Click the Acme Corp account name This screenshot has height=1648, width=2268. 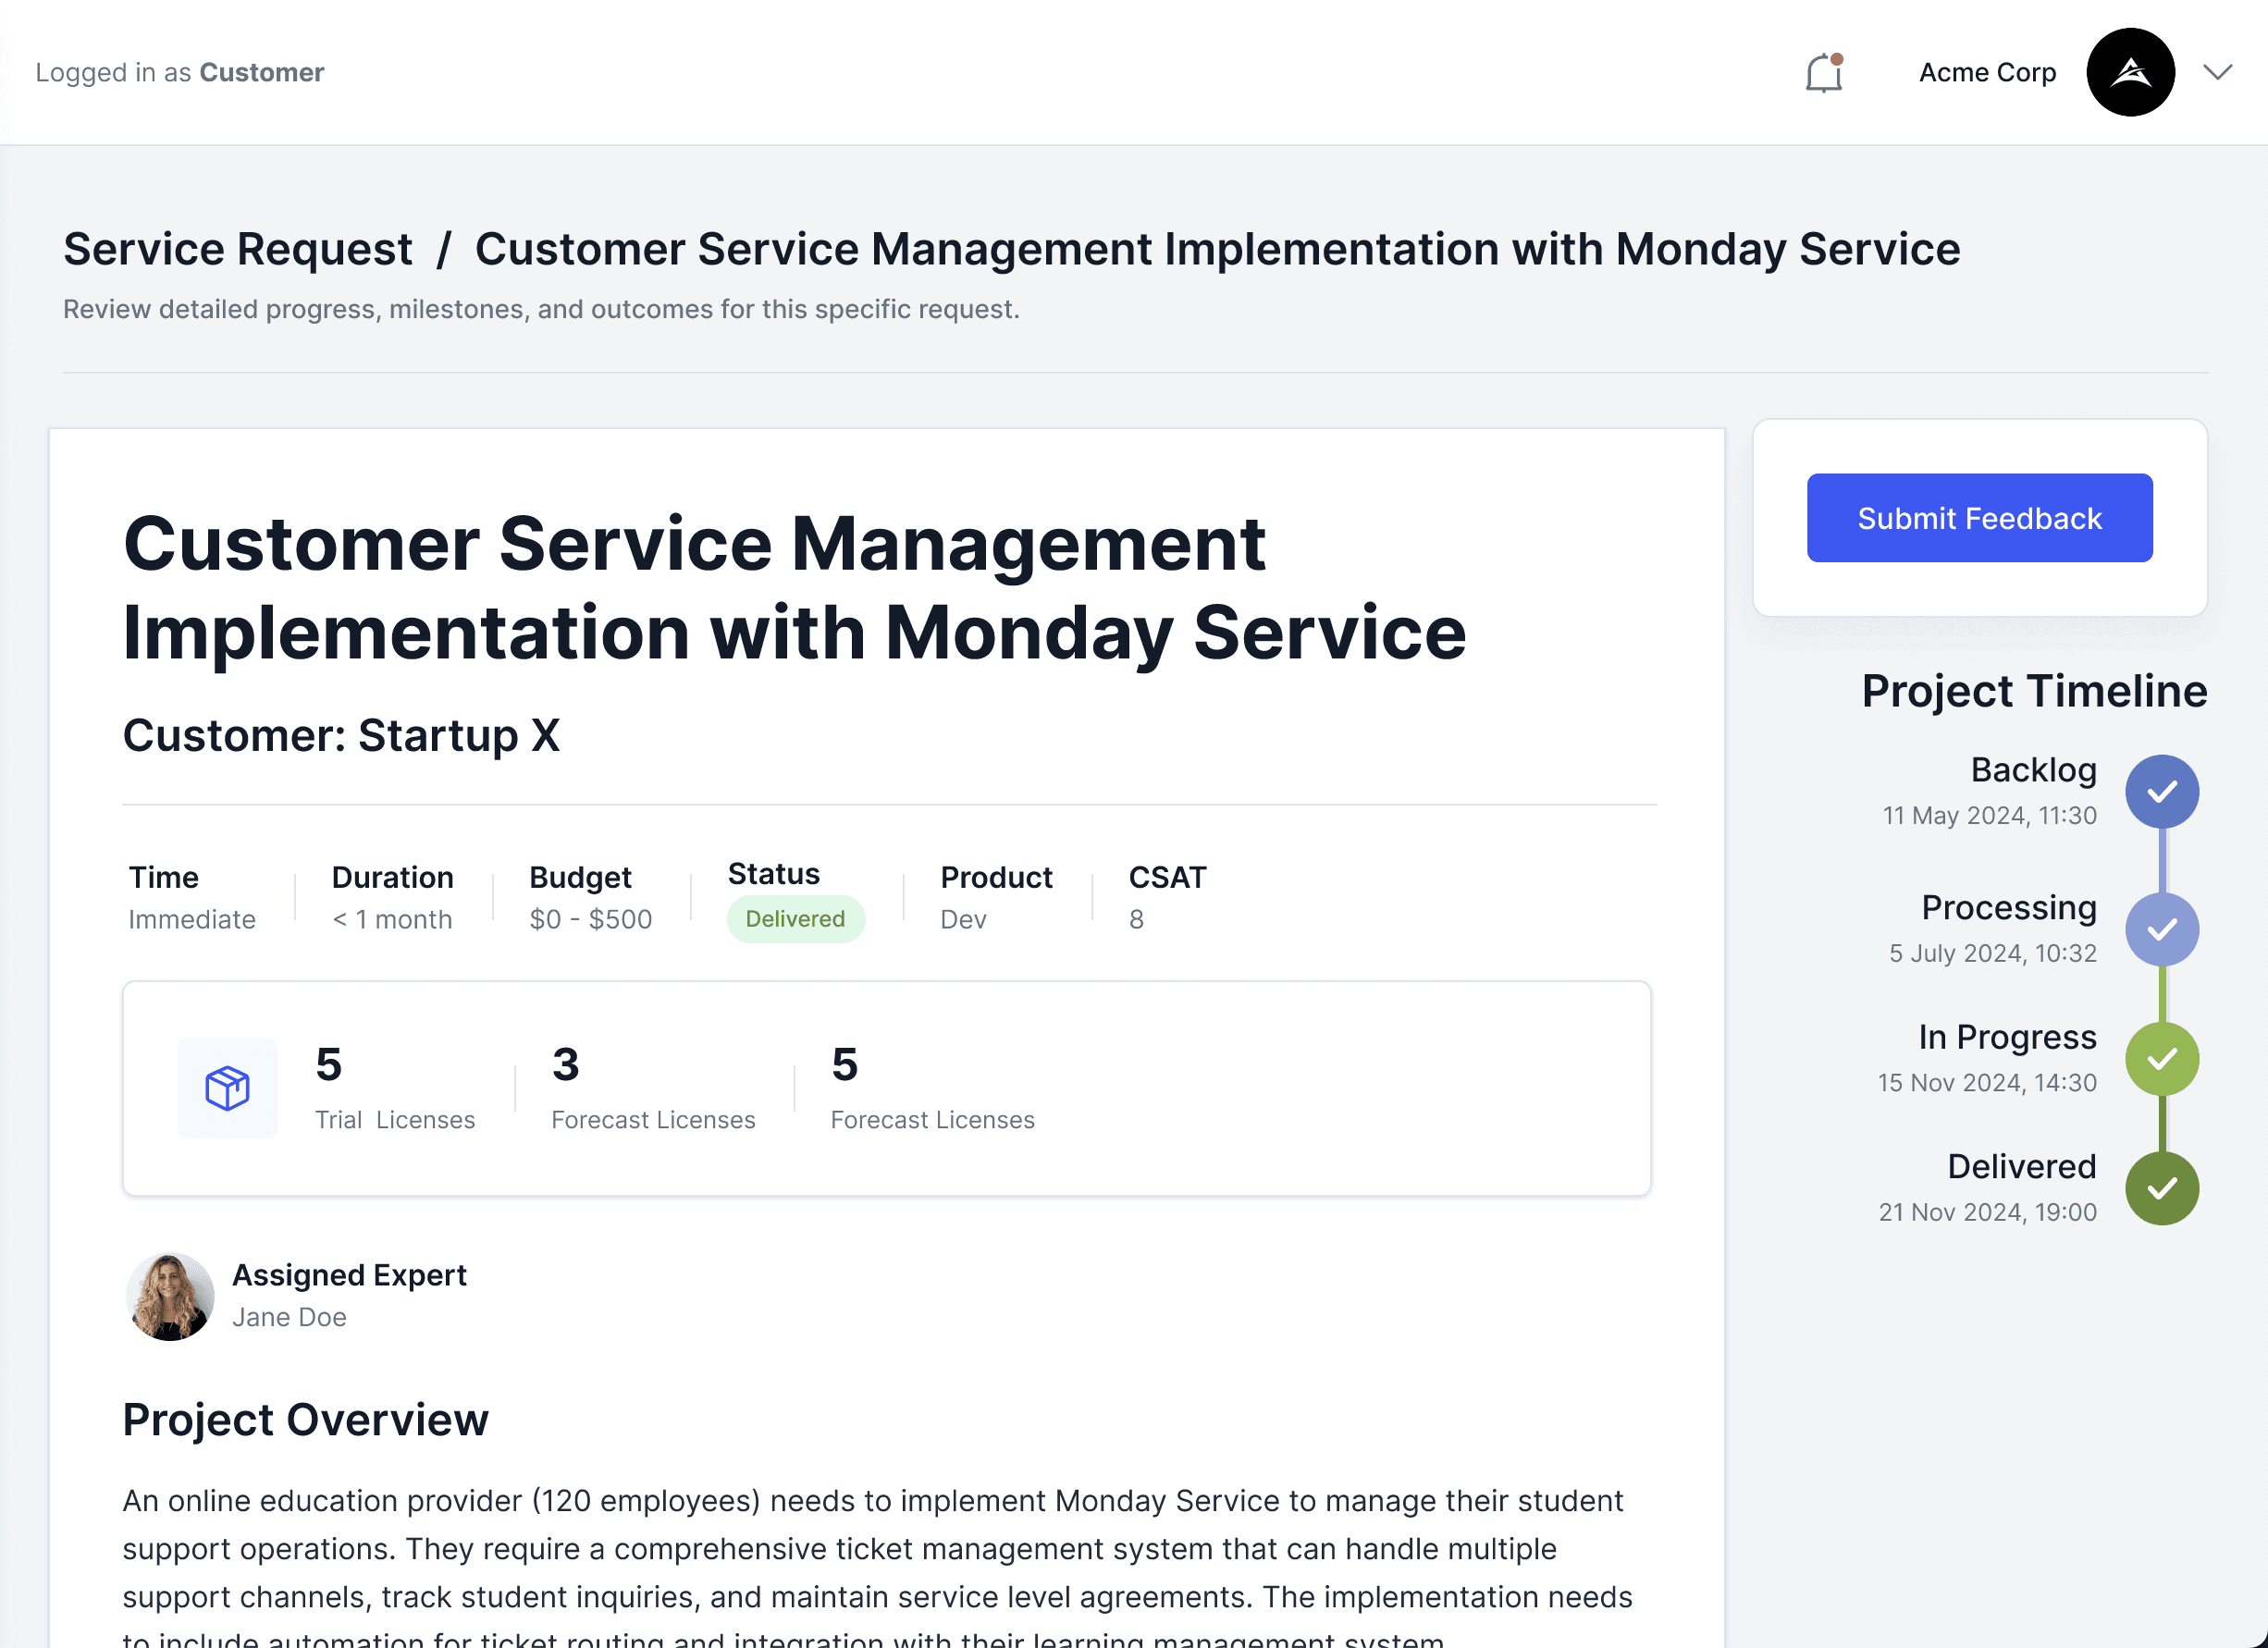point(1987,73)
